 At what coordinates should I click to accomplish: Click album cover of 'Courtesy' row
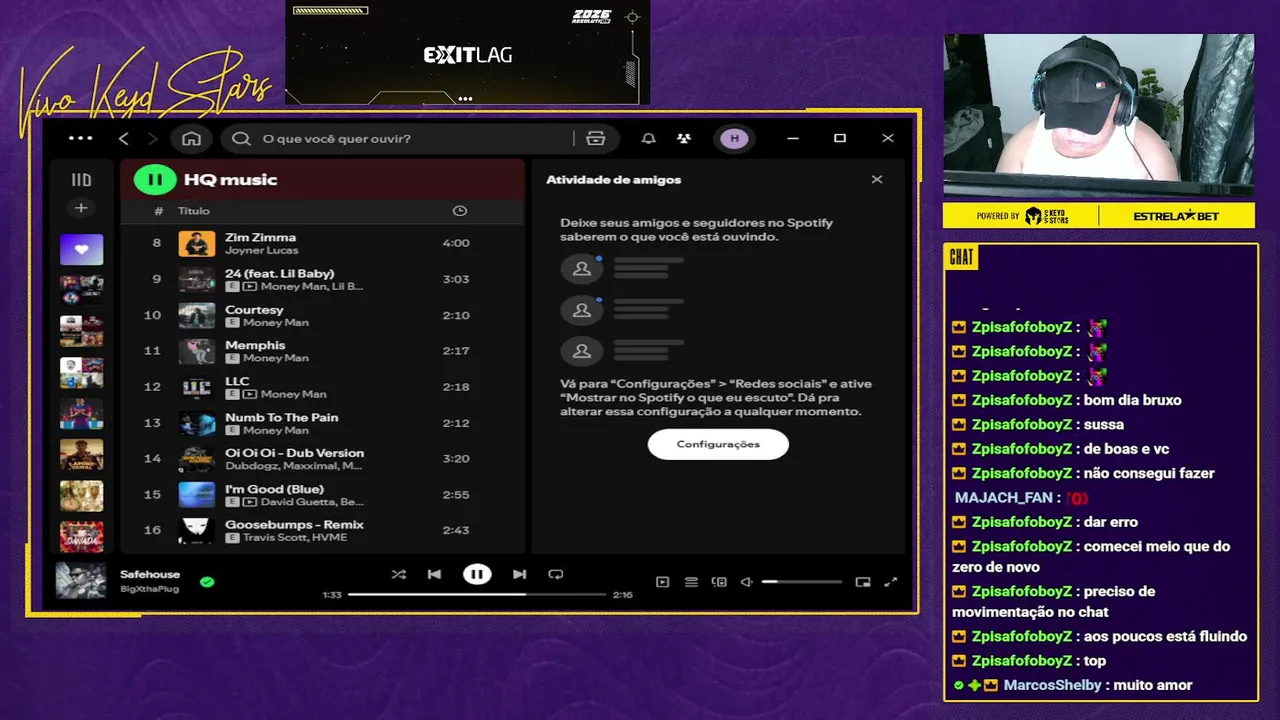[197, 315]
